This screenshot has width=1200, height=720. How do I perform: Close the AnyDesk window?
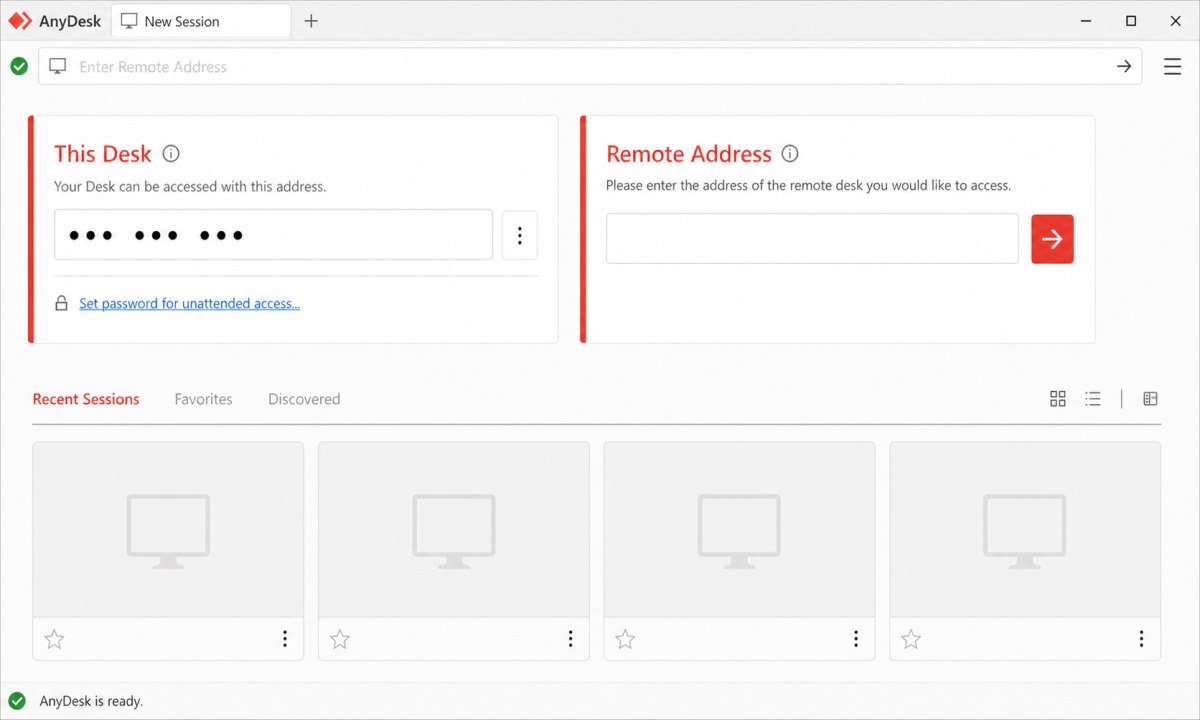coord(1175,21)
